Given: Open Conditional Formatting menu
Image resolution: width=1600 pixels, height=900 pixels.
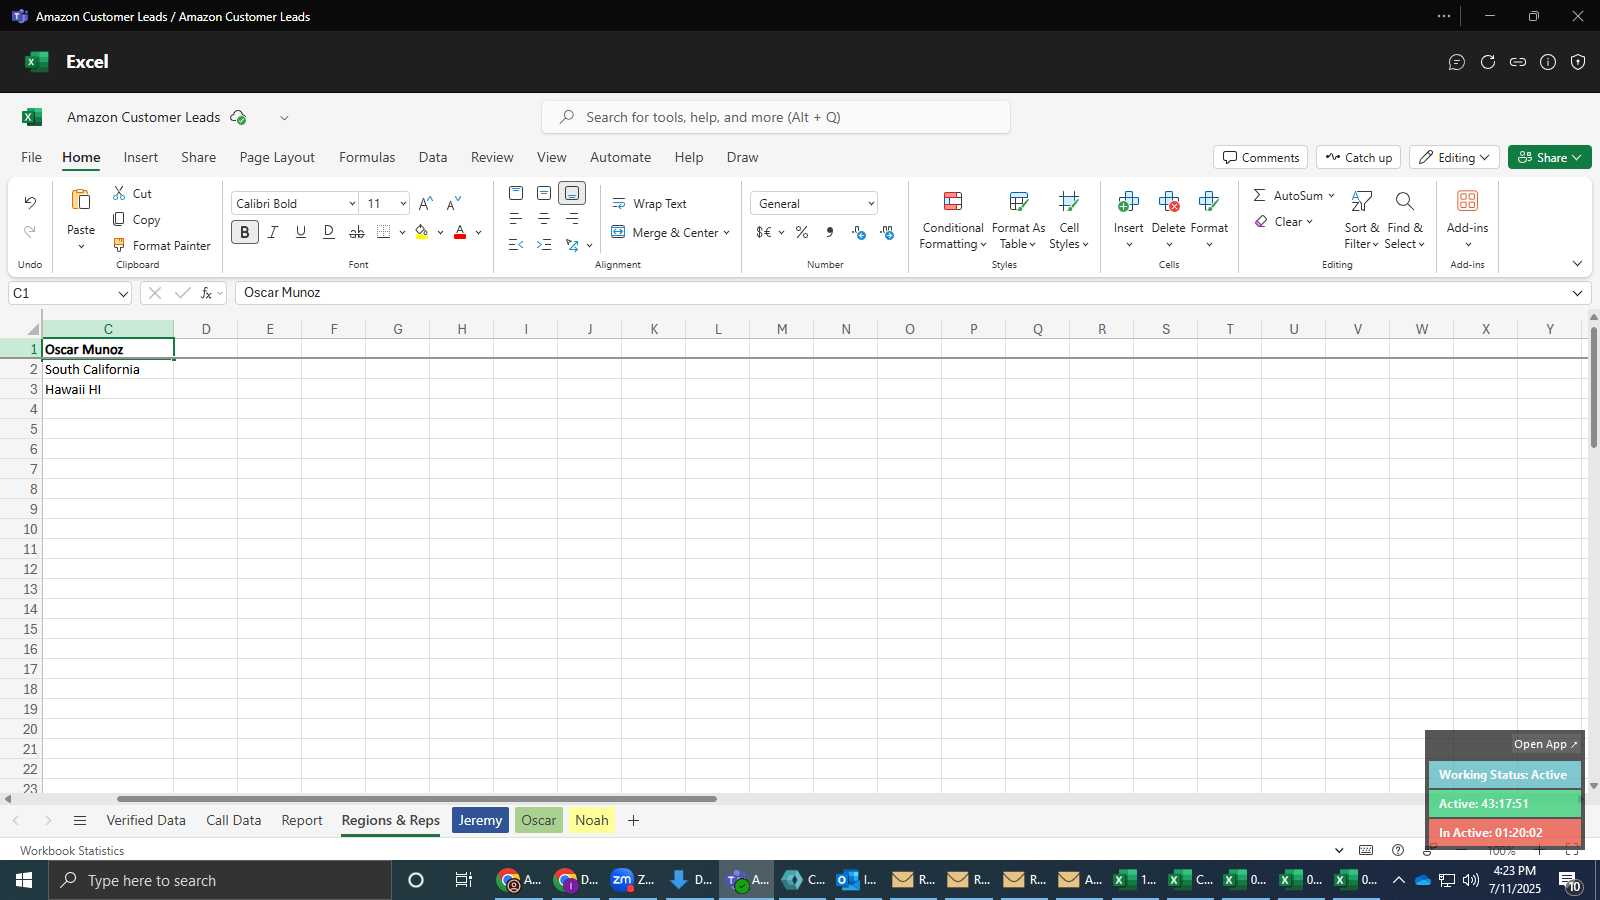Looking at the screenshot, I should click(953, 221).
